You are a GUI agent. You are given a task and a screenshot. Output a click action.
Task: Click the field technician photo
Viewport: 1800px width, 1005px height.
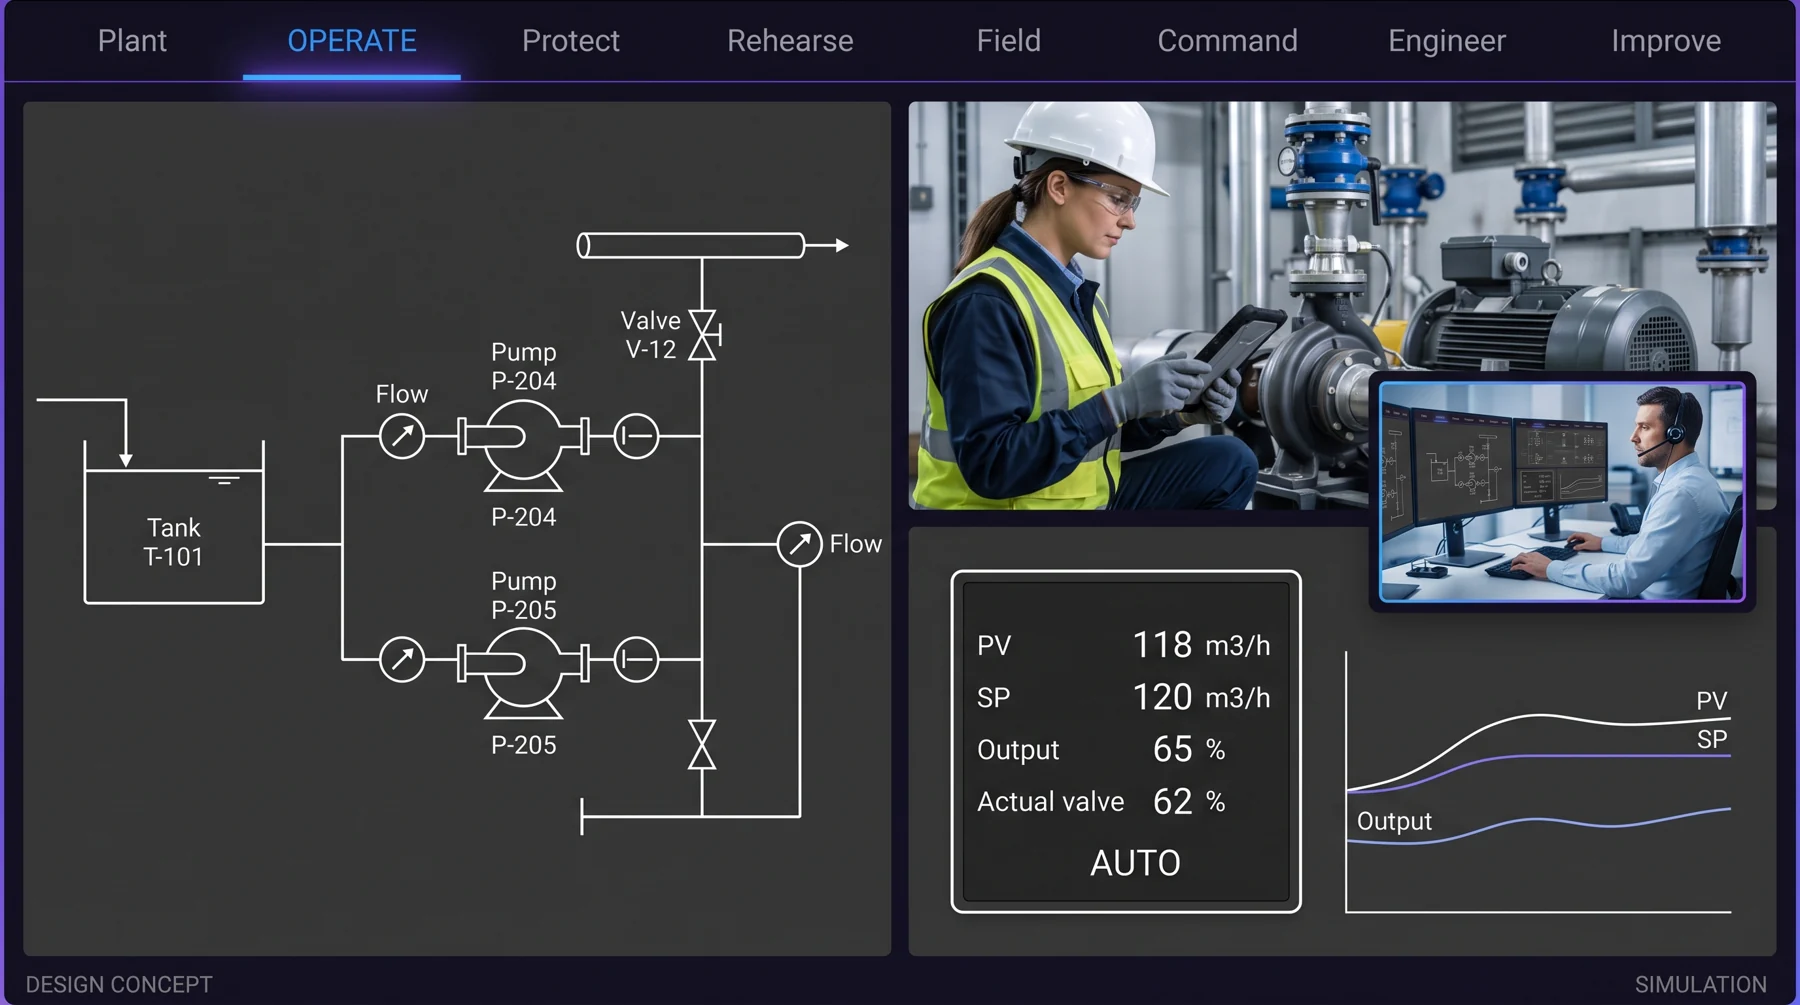pyautogui.click(x=1140, y=305)
